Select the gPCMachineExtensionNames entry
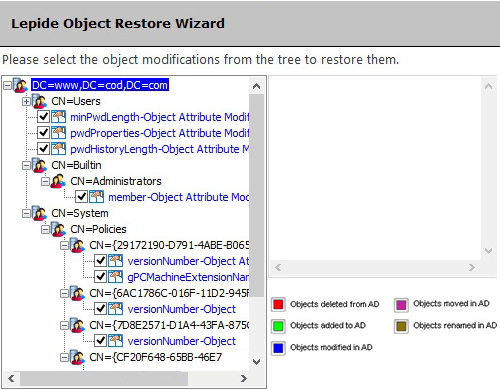 [188, 277]
